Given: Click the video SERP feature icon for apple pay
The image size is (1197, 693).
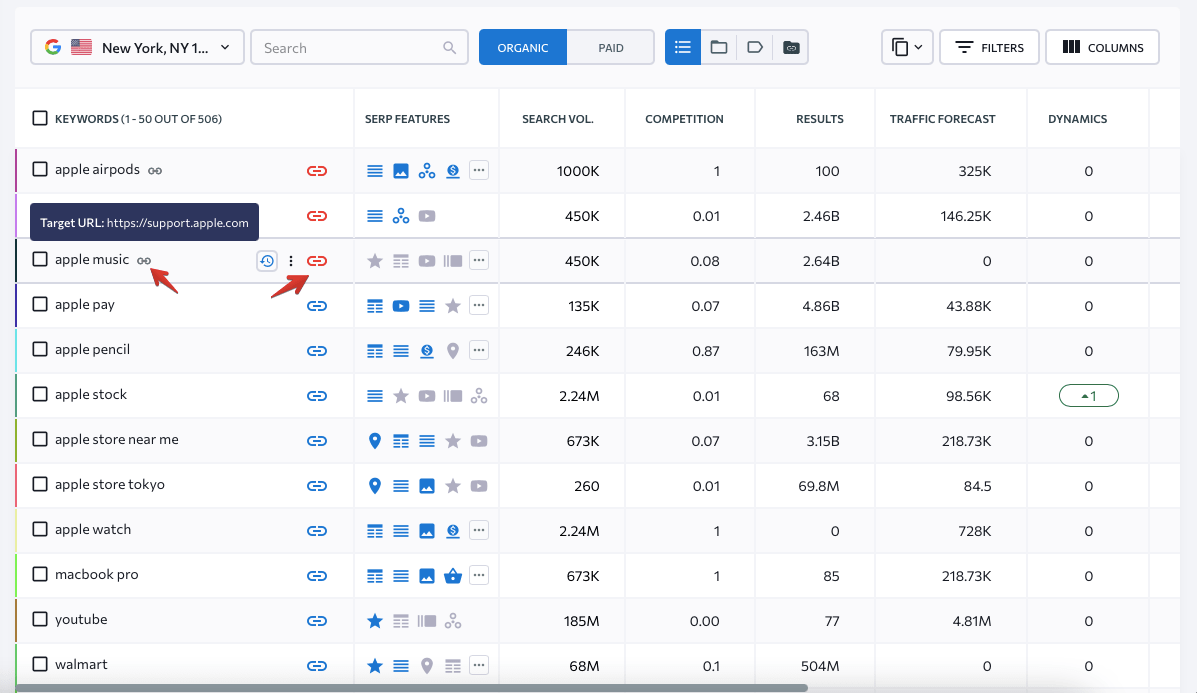Looking at the screenshot, I should (401, 306).
